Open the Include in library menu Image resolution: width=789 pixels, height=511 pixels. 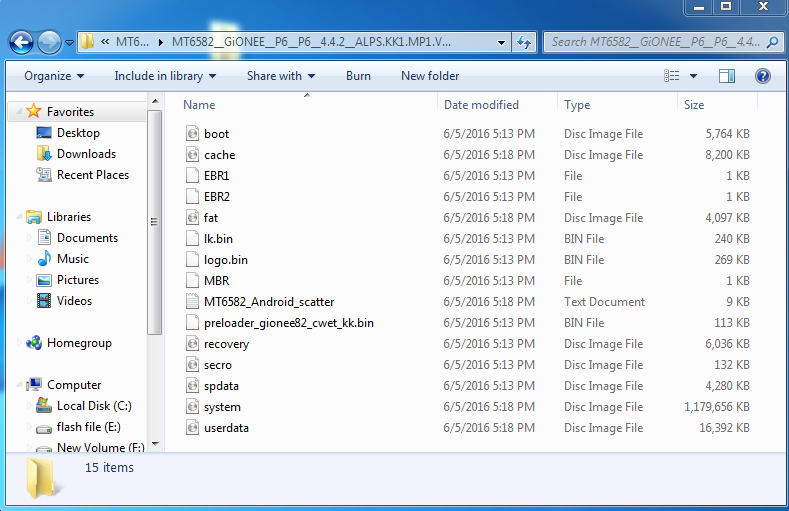pos(165,76)
